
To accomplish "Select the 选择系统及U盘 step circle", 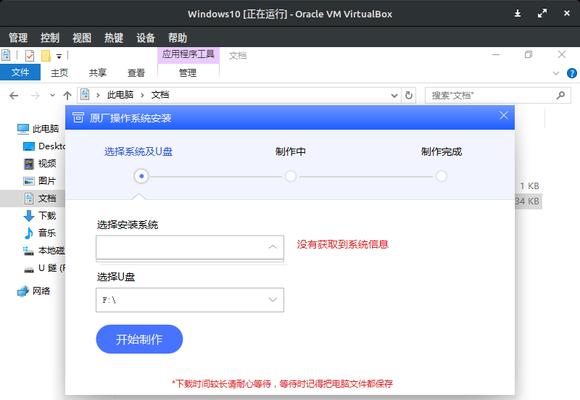I will pyautogui.click(x=141, y=176).
